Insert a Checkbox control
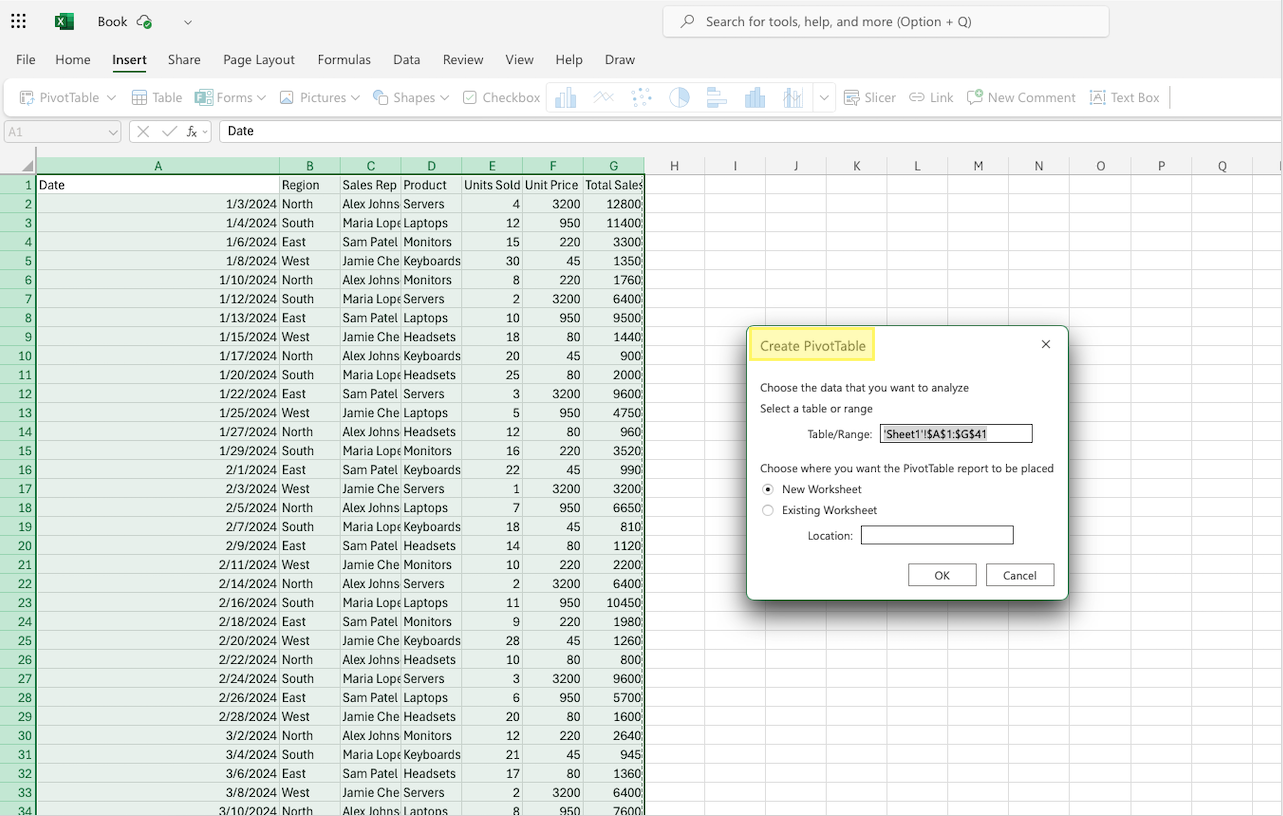The height and width of the screenshot is (816, 1283). (x=500, y=97)
